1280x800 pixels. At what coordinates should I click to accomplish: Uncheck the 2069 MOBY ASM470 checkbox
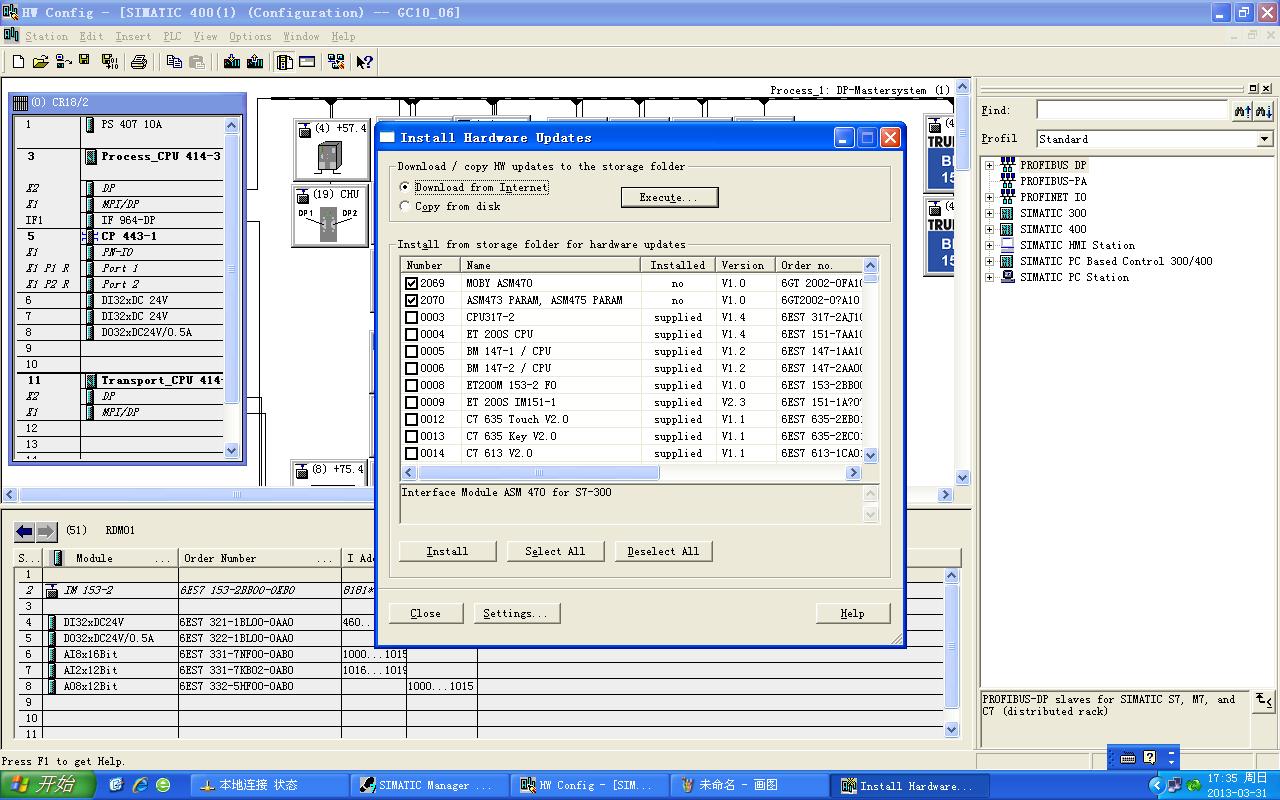[411, 283]
